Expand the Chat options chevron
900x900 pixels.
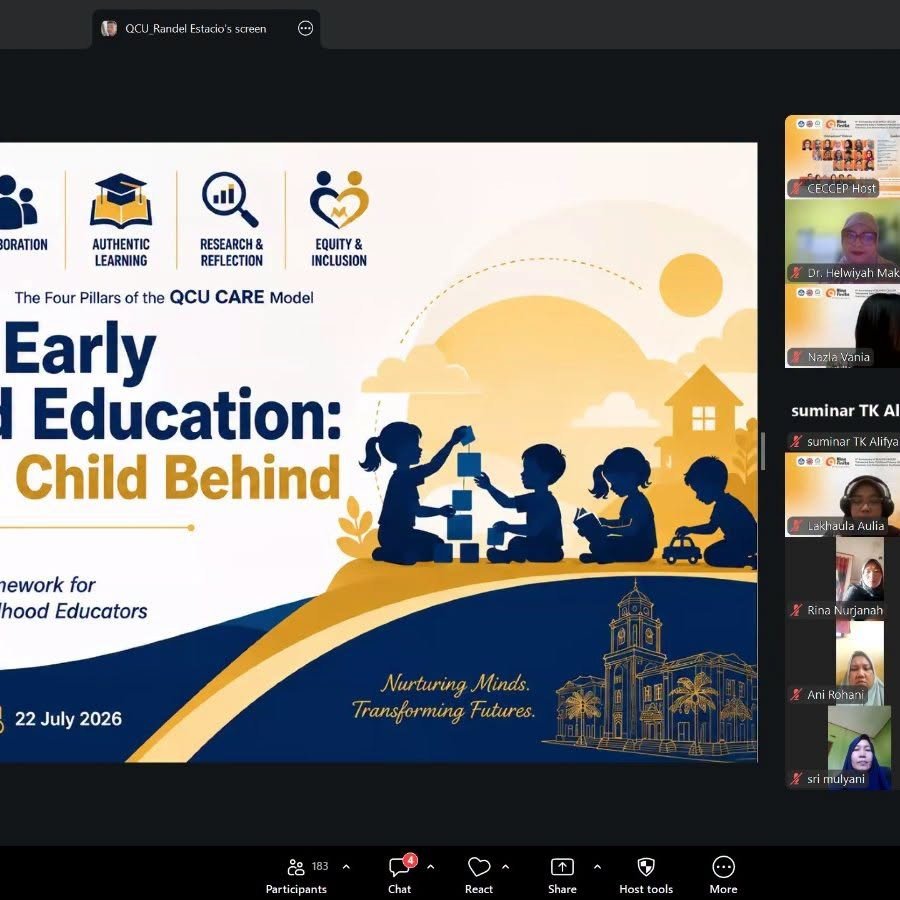point(430,867)
